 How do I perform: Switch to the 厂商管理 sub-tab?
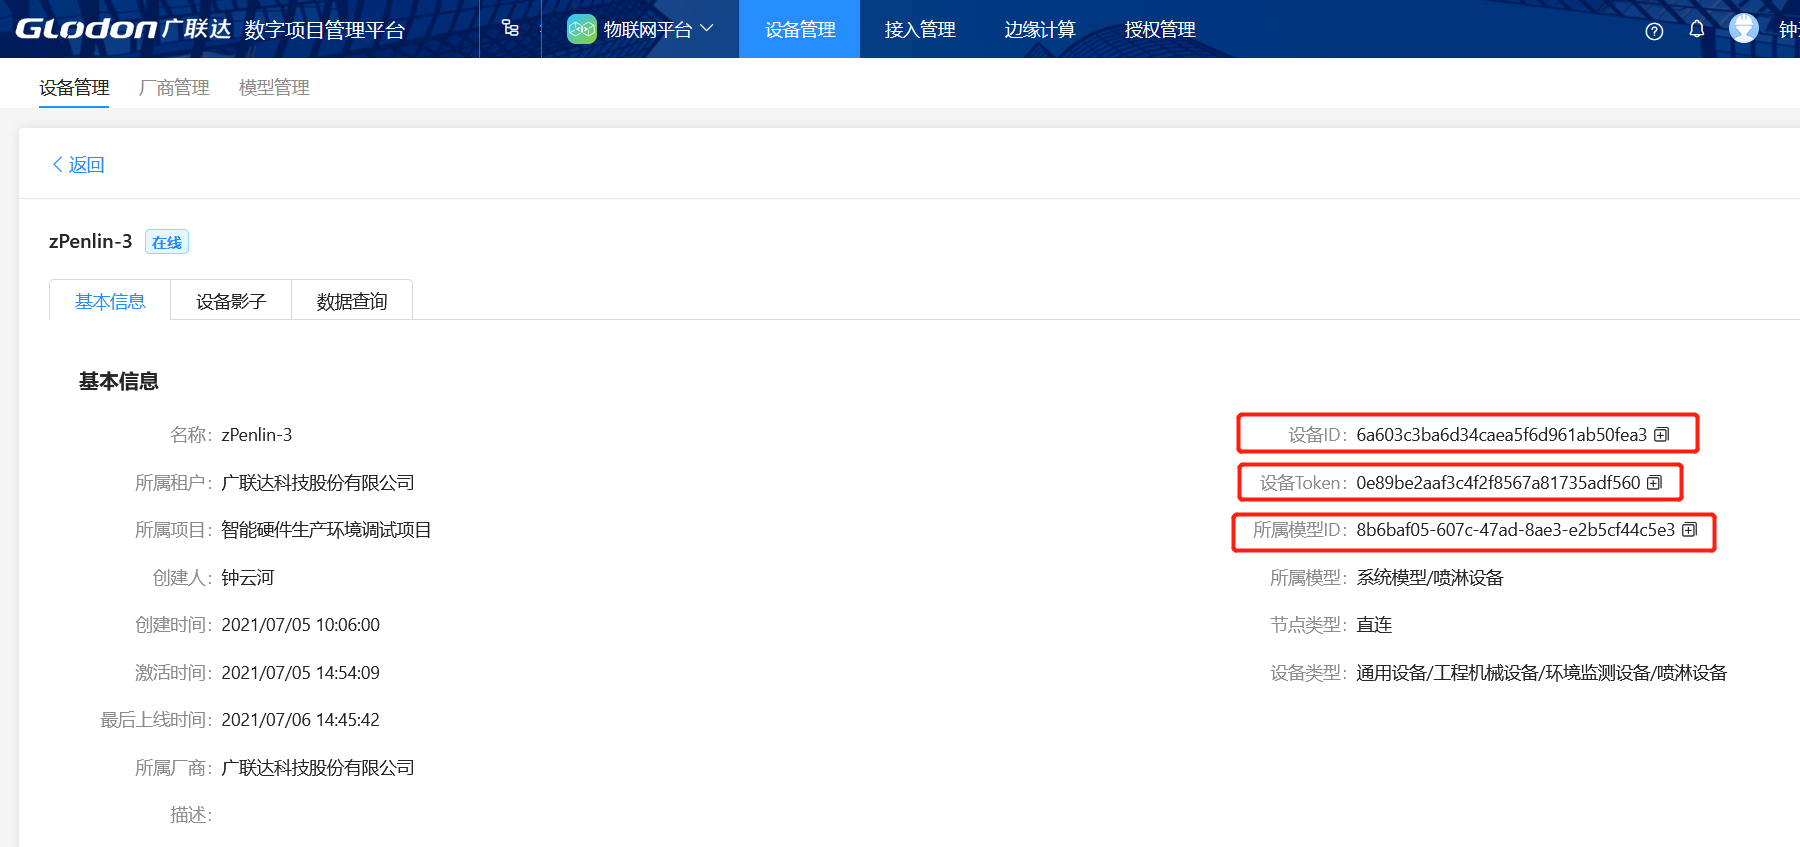coord(174,88)
